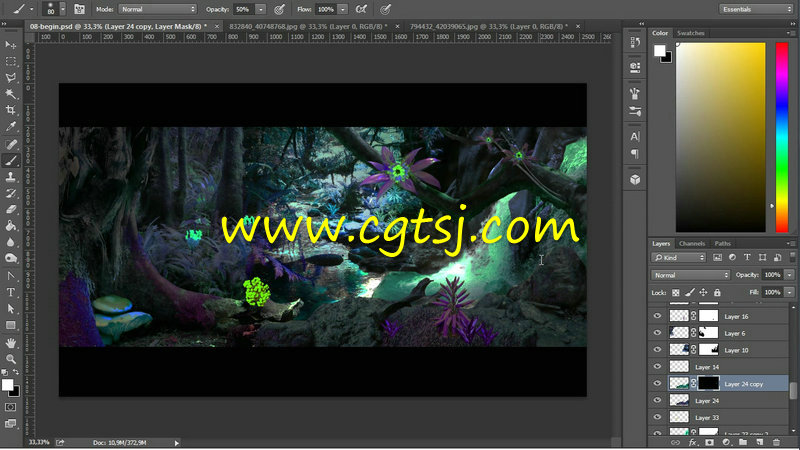Select the Horizontal Type tool
Image resolution: width=800 pixels, height=450 pixels.
tap(10, 292)
